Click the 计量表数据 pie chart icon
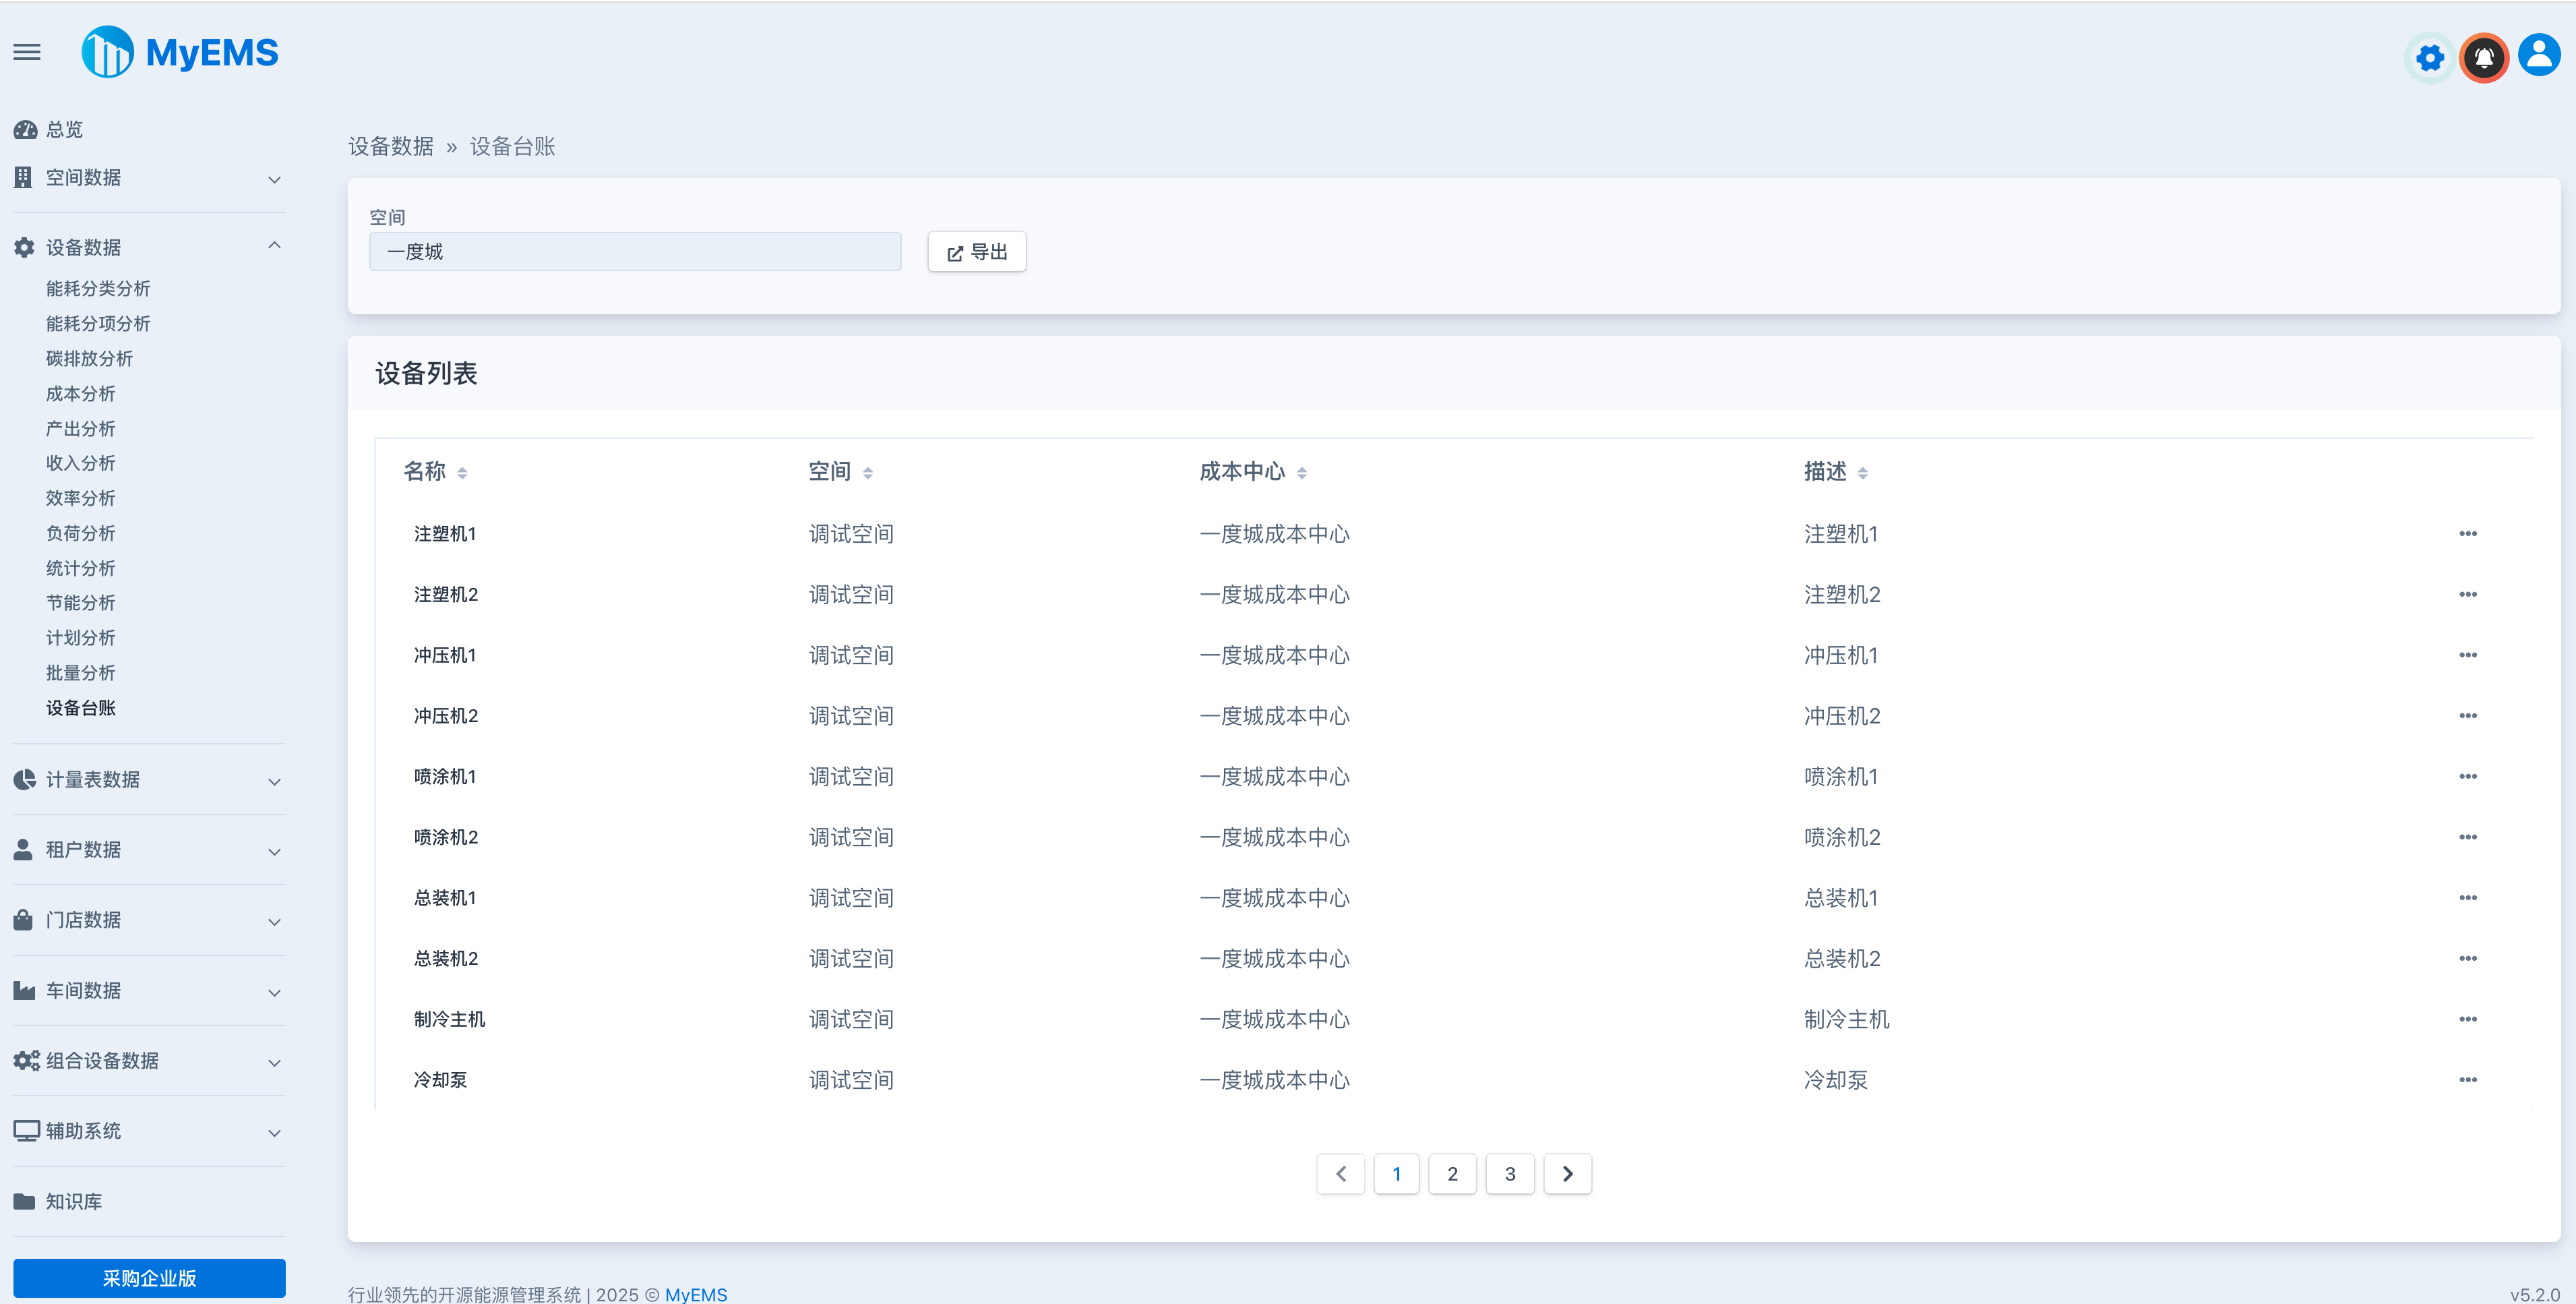 tap(24, 780)
